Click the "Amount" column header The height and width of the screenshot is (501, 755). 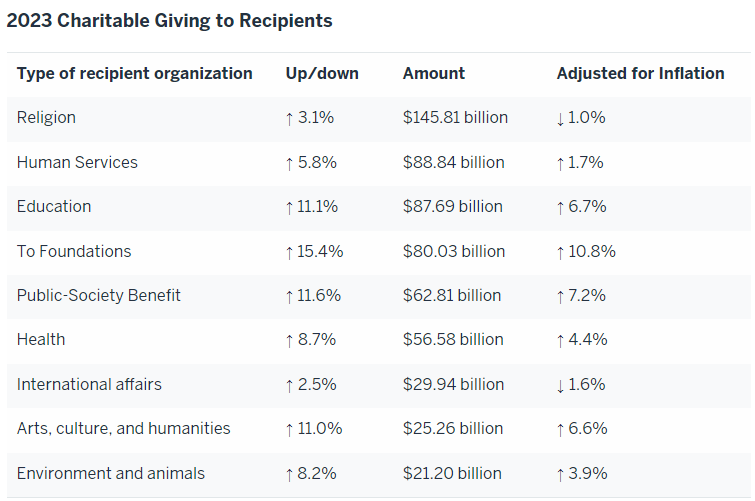point(434,73)
